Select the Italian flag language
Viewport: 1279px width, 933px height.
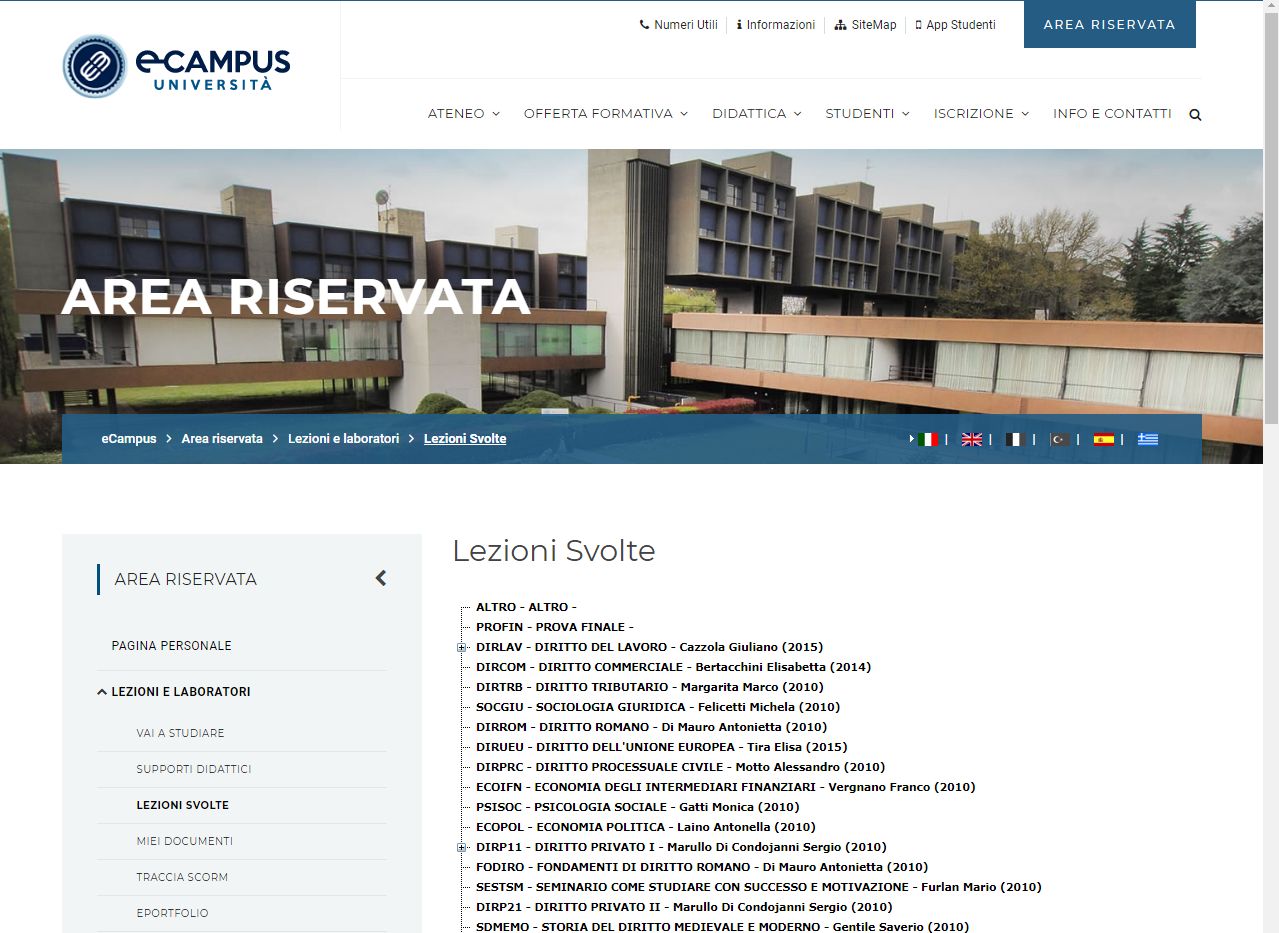[x=928, y=439]
